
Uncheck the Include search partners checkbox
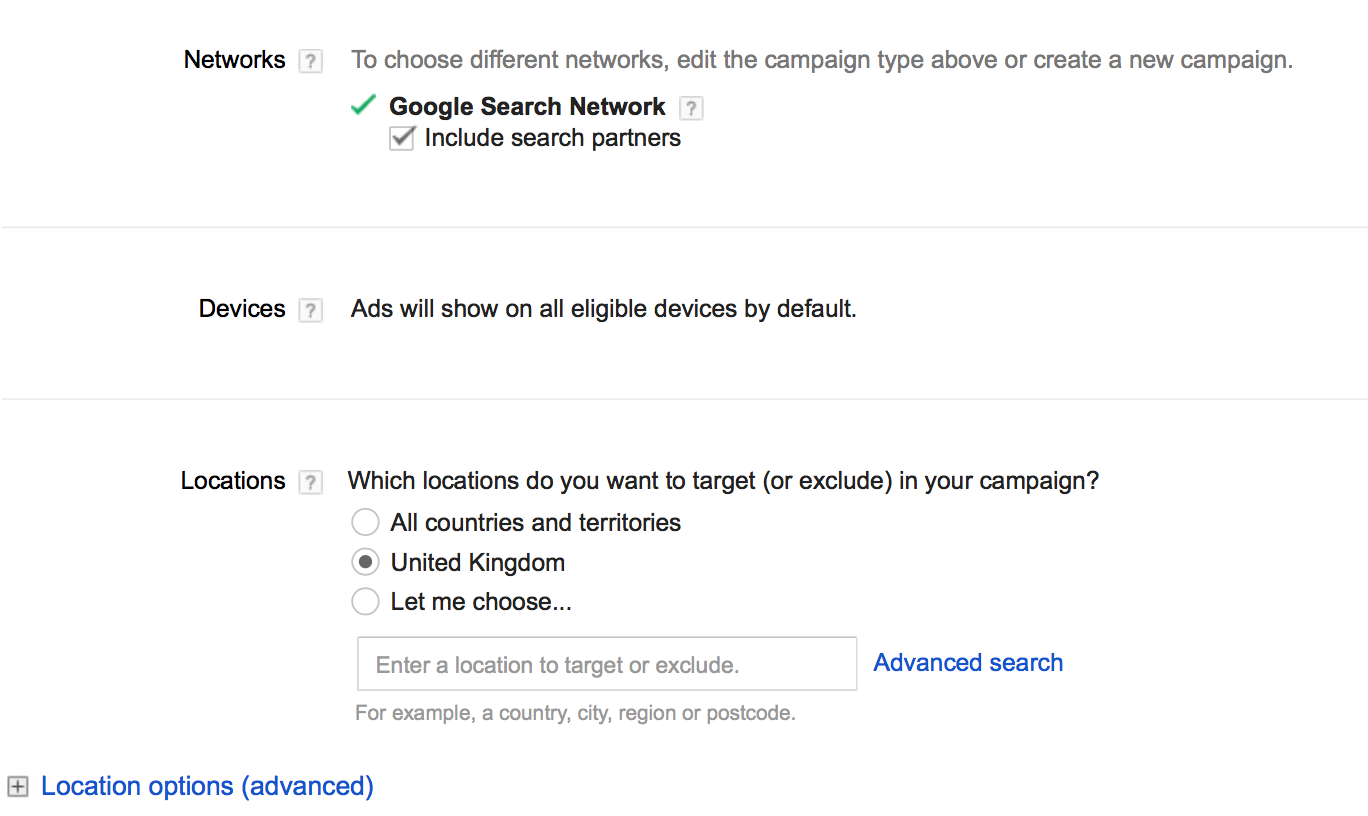(402, 138)
